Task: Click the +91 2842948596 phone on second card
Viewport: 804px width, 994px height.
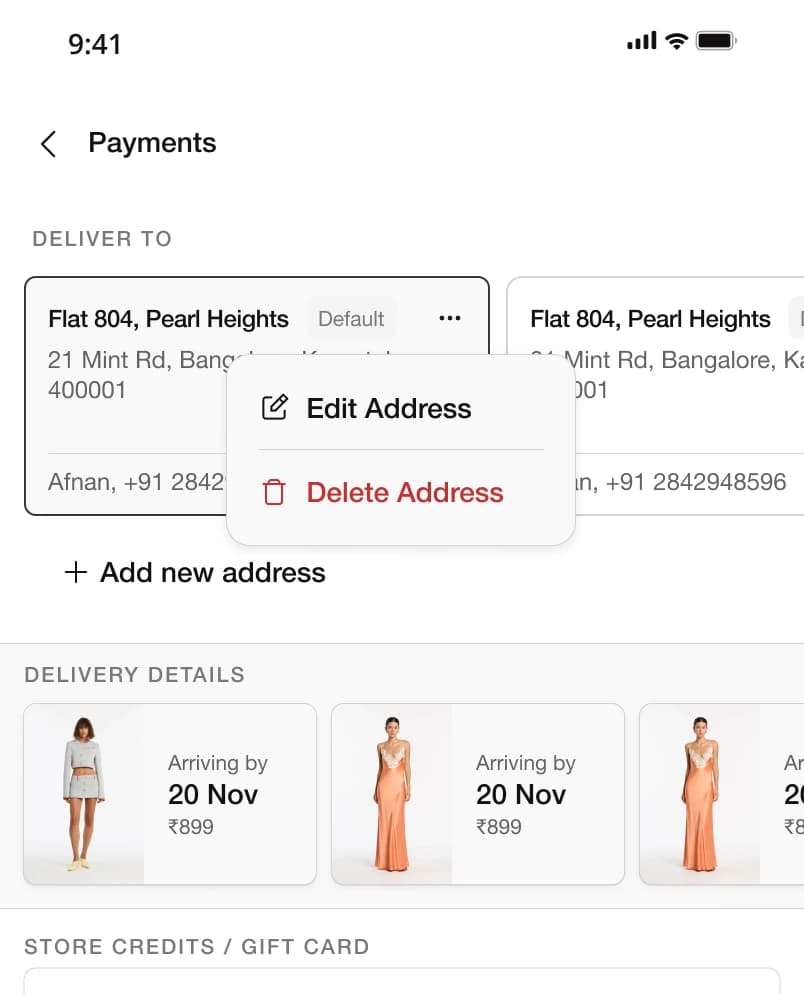Action: [x=696, y=482]
